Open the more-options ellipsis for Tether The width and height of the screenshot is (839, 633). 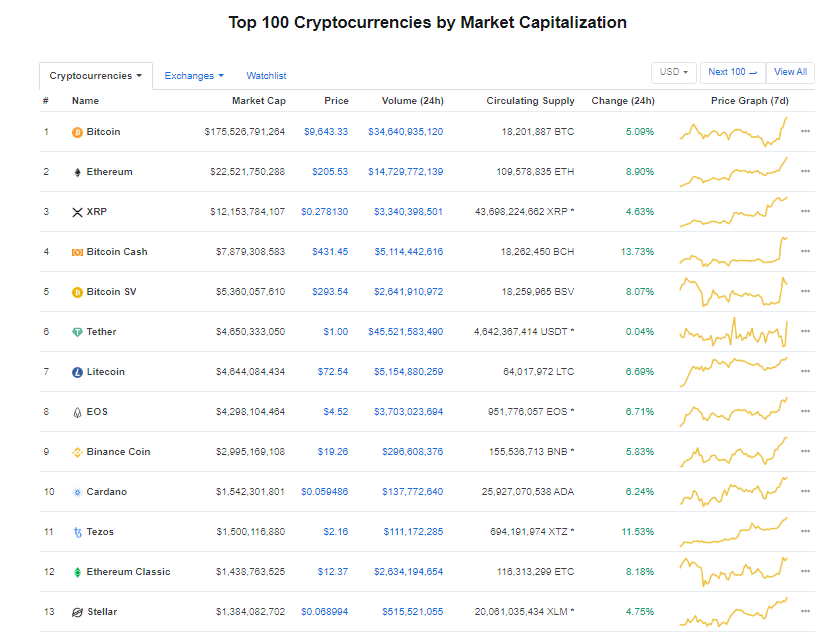pyautogui.click(x=805, y=331)
